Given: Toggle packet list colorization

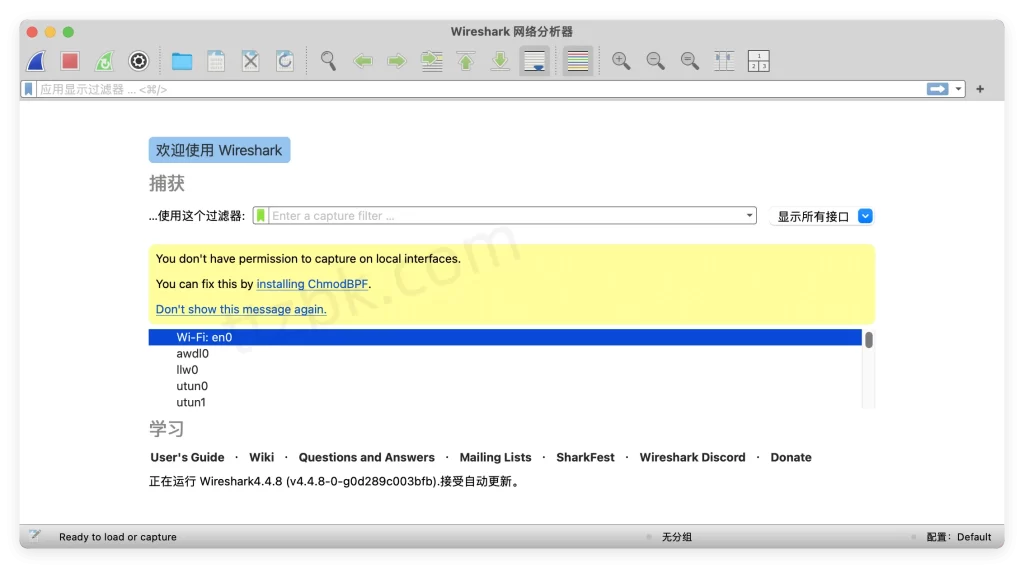Looking at the screenshot, I should 578,61.
